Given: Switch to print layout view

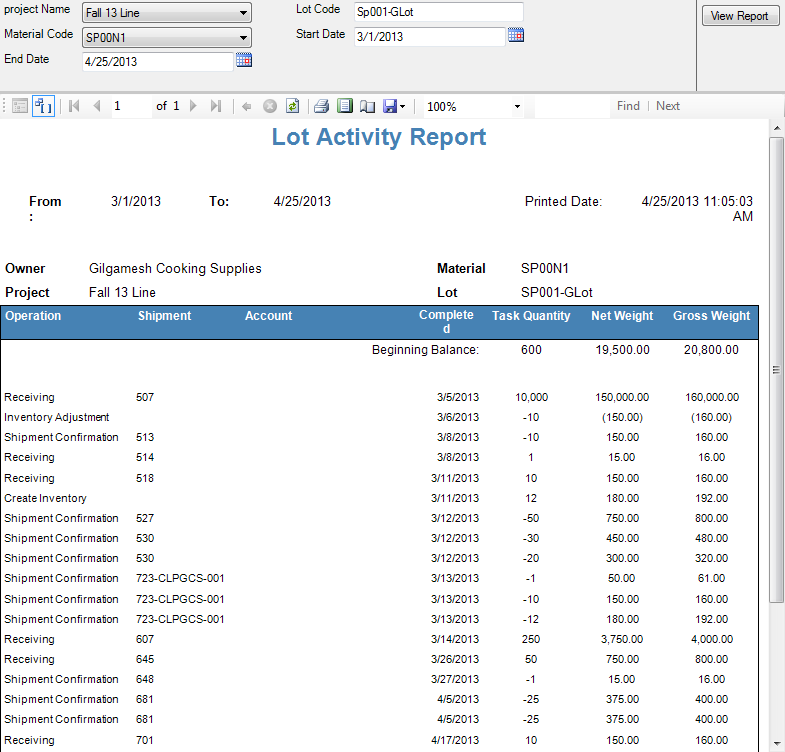Looking at the screenshot, I should pos(344,106).
